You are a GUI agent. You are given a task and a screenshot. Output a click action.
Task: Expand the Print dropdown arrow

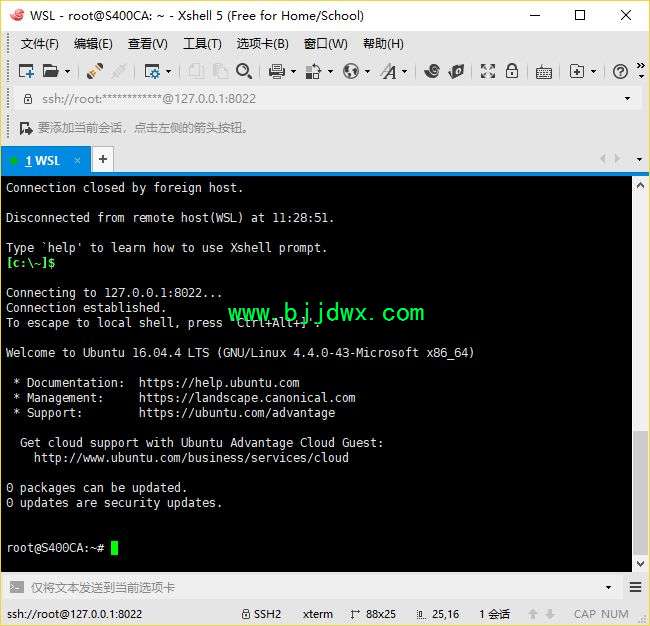click(x=293, y=72)
